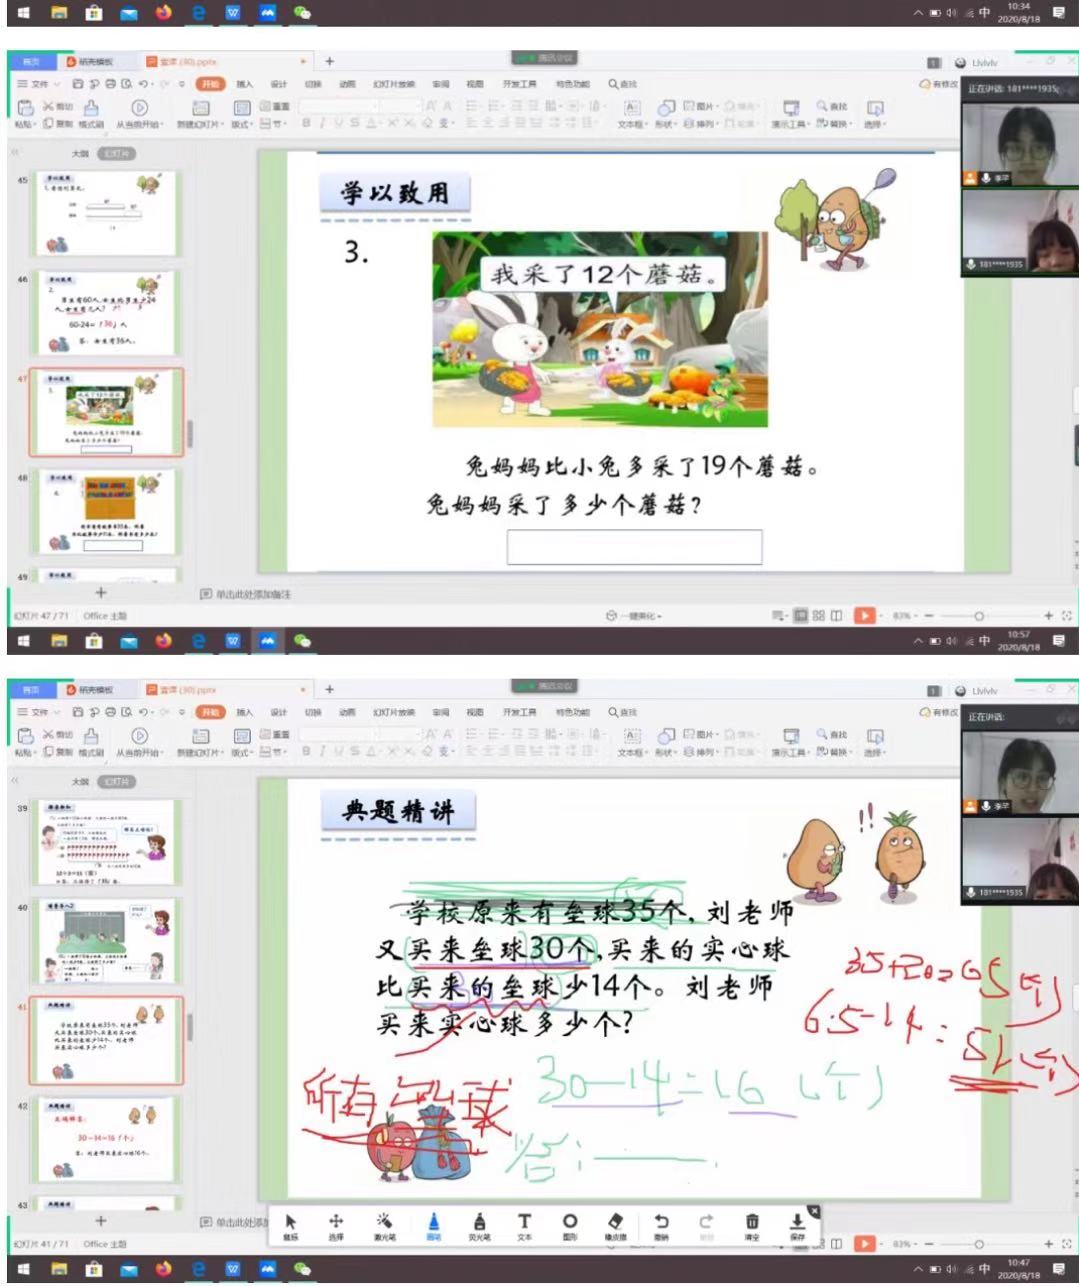Activate the 激光笔 laser pointer tool

coord(384,1225)
